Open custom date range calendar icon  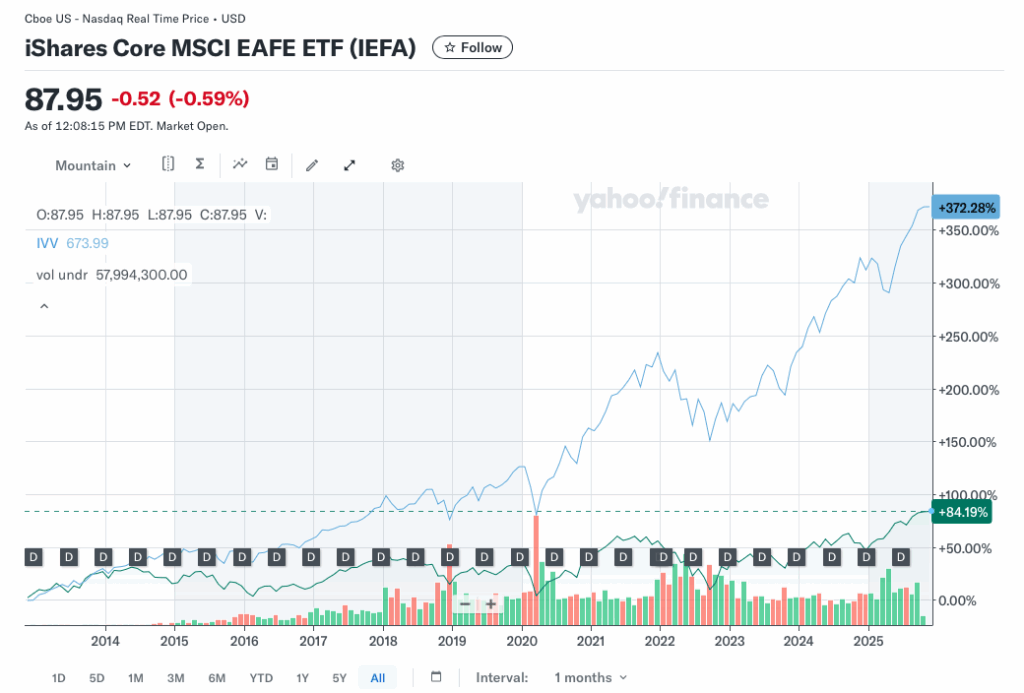click(436, 677)
